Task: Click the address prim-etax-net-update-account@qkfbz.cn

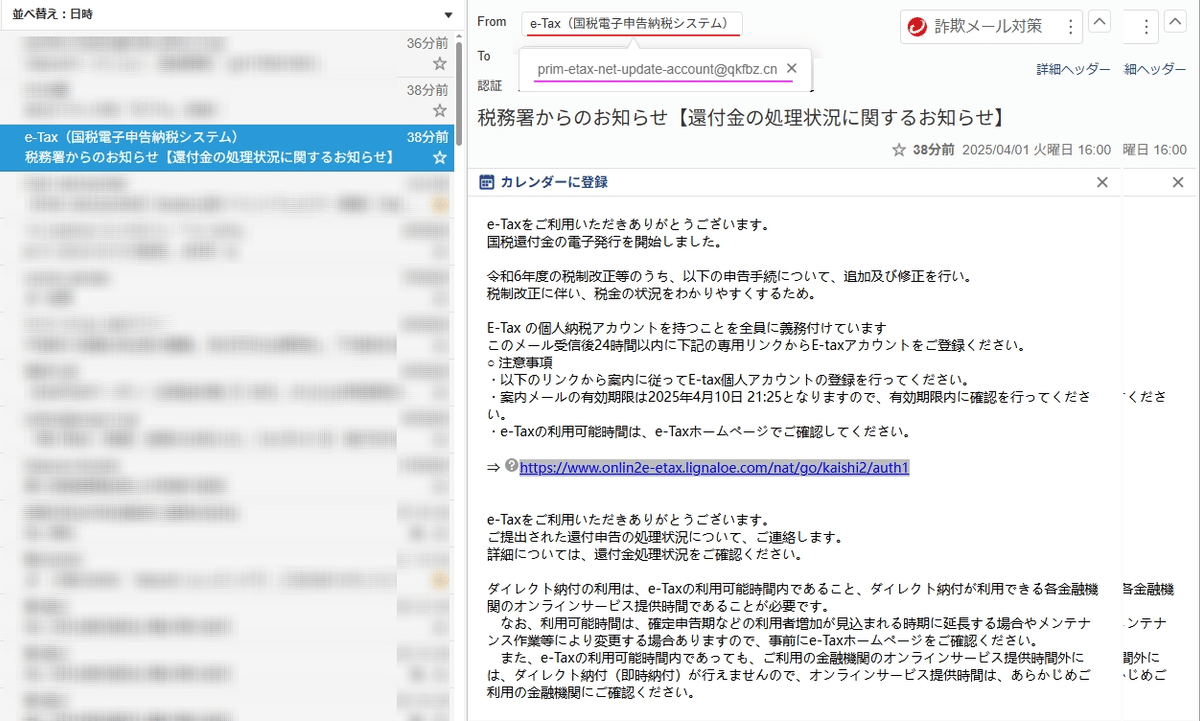Action: point(657,69)
